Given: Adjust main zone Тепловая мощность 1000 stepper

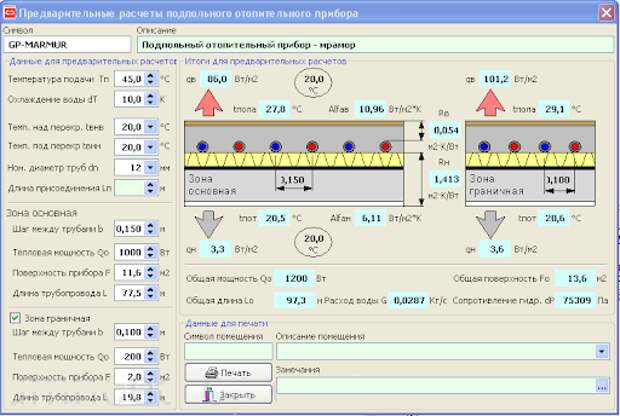Looking at the screenshot, I should (150, 252).
